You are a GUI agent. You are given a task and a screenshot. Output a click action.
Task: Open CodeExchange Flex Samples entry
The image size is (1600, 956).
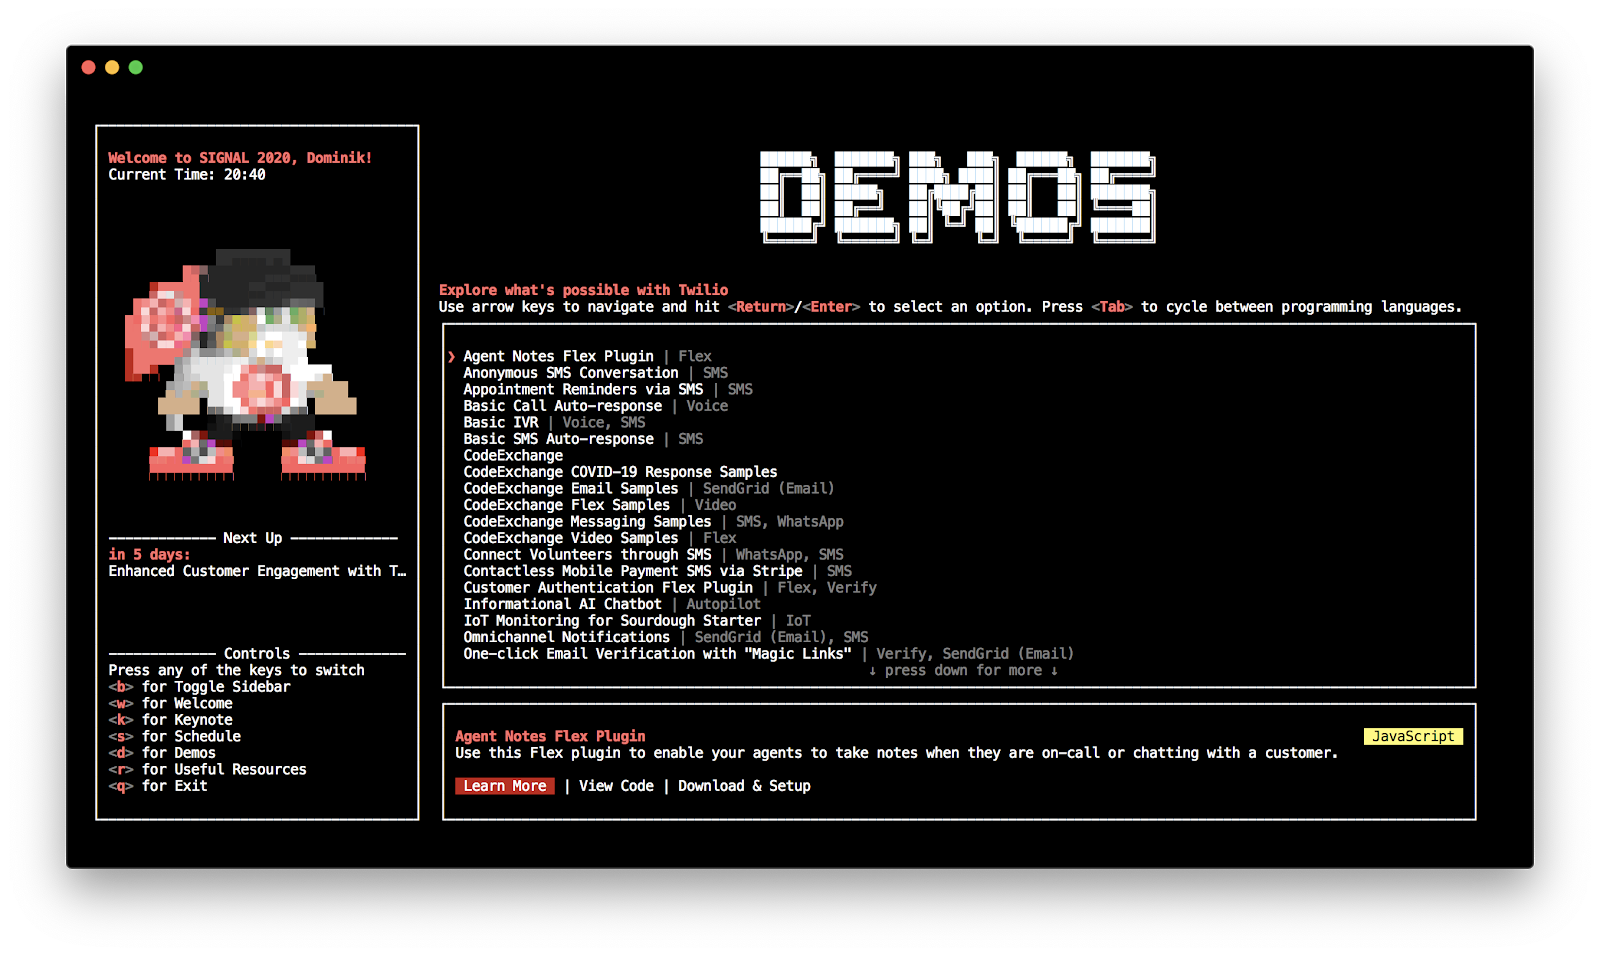pos(599,505)
